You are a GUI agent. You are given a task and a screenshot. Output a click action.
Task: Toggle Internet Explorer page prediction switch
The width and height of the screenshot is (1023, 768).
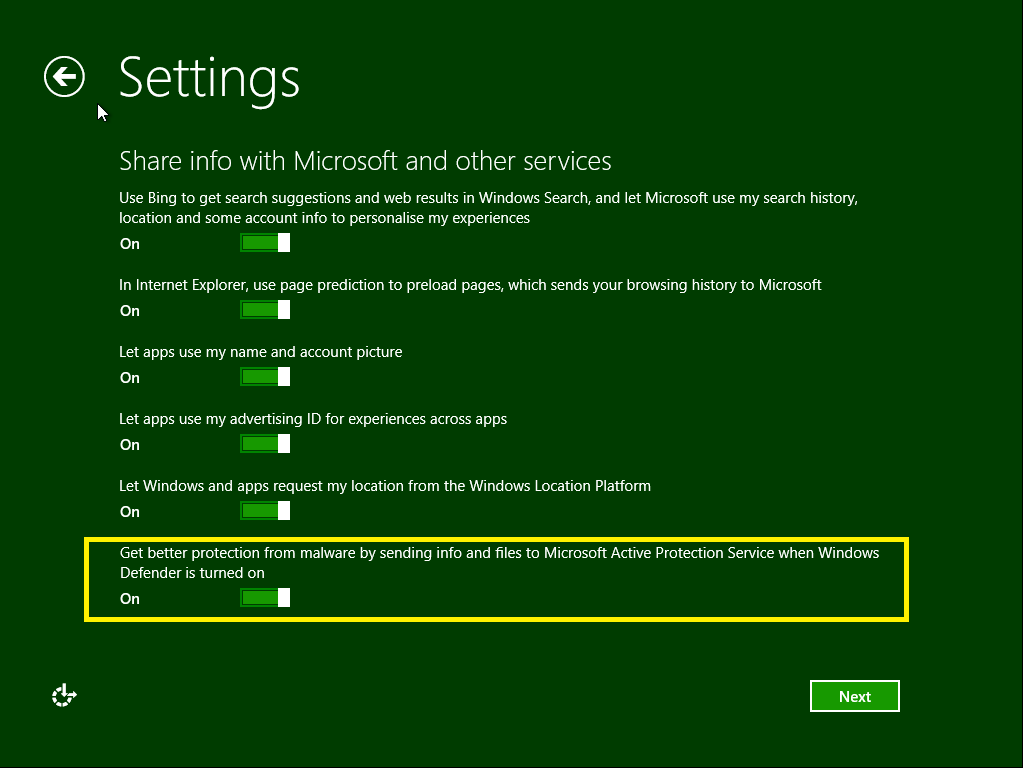click(265, 310)
